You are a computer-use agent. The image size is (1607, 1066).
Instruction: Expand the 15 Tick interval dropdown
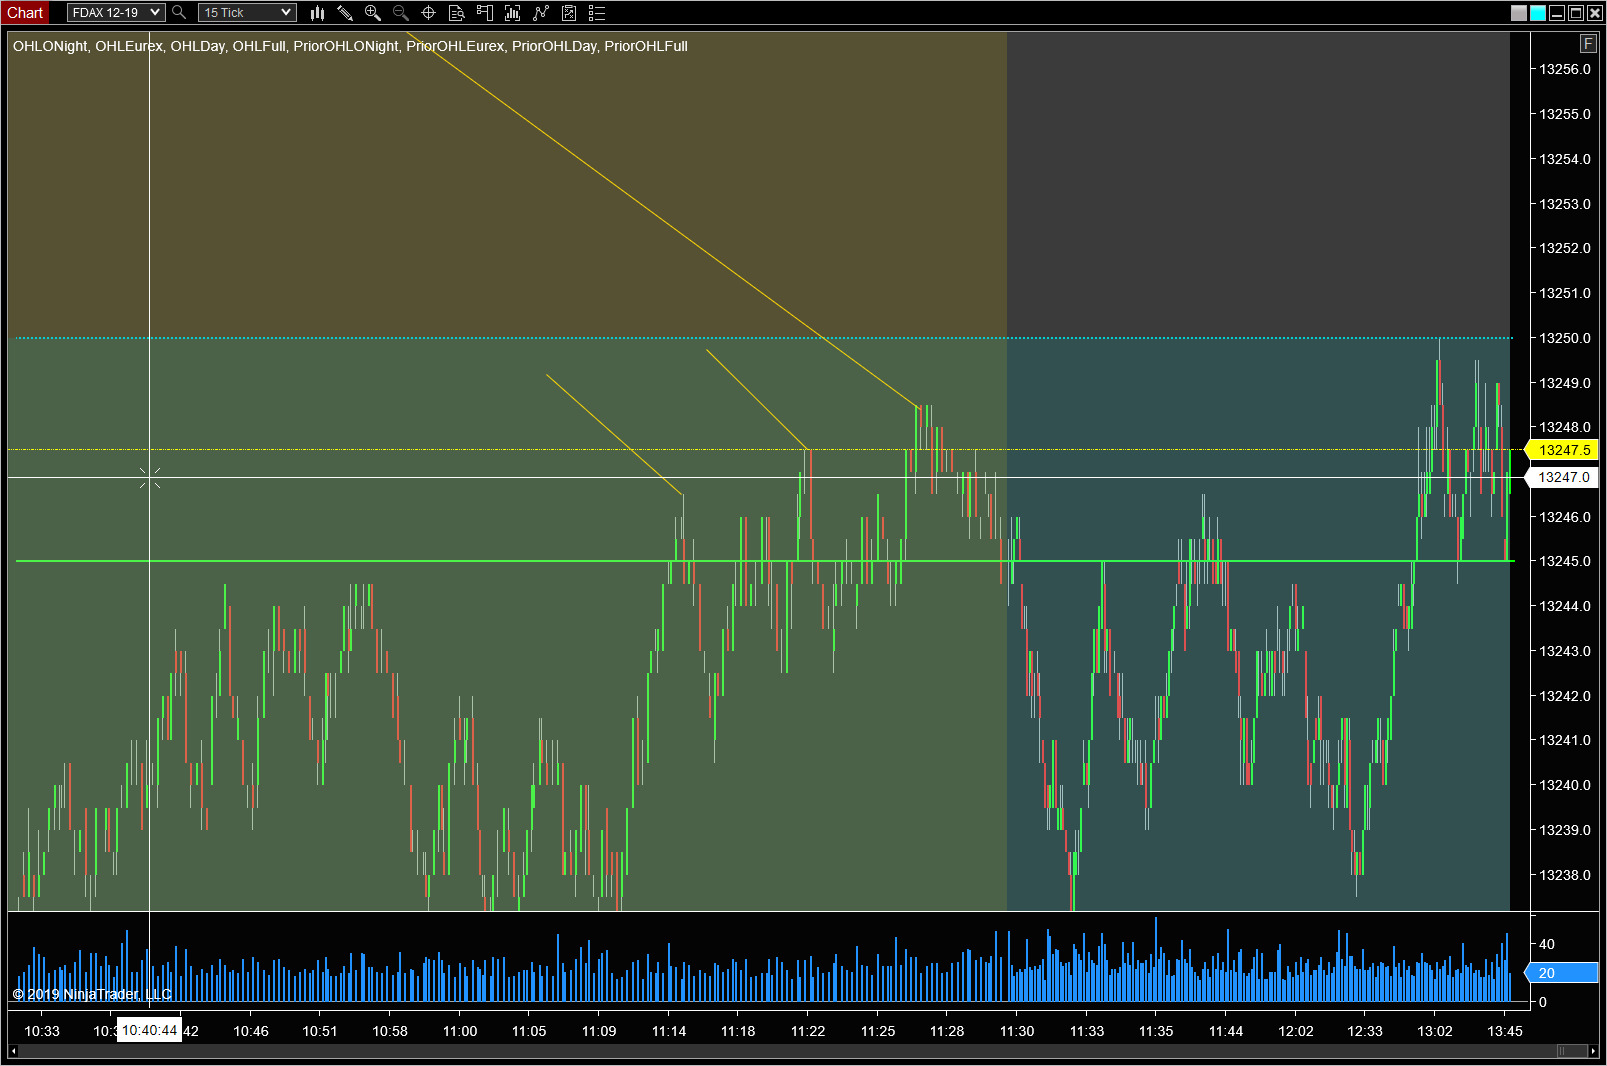tap(247, 13)
